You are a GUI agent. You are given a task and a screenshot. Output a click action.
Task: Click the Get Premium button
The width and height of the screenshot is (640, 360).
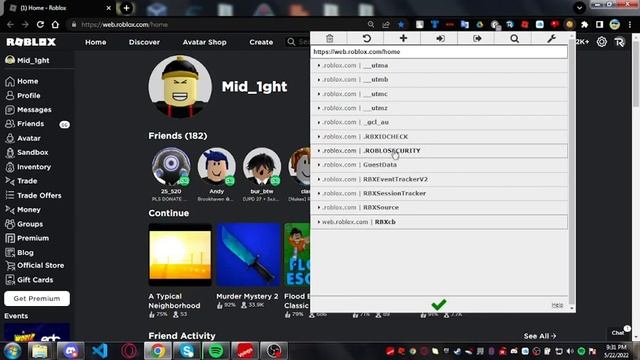click(37, 298)
